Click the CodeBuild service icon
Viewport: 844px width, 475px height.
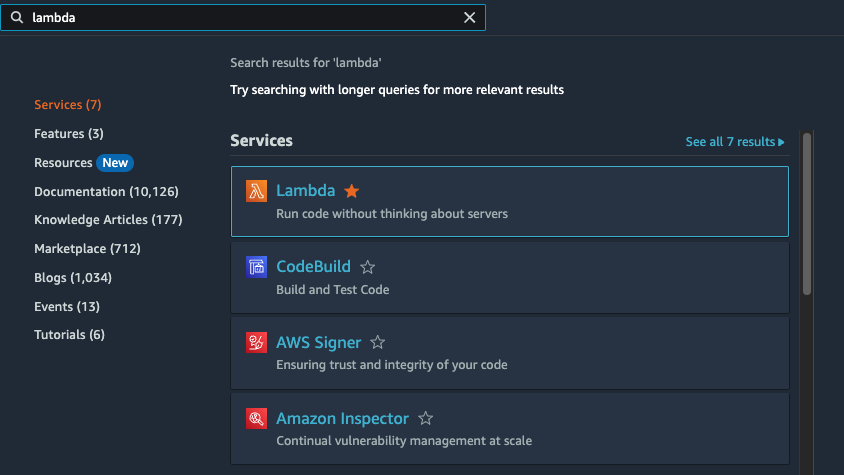(256, 267)
